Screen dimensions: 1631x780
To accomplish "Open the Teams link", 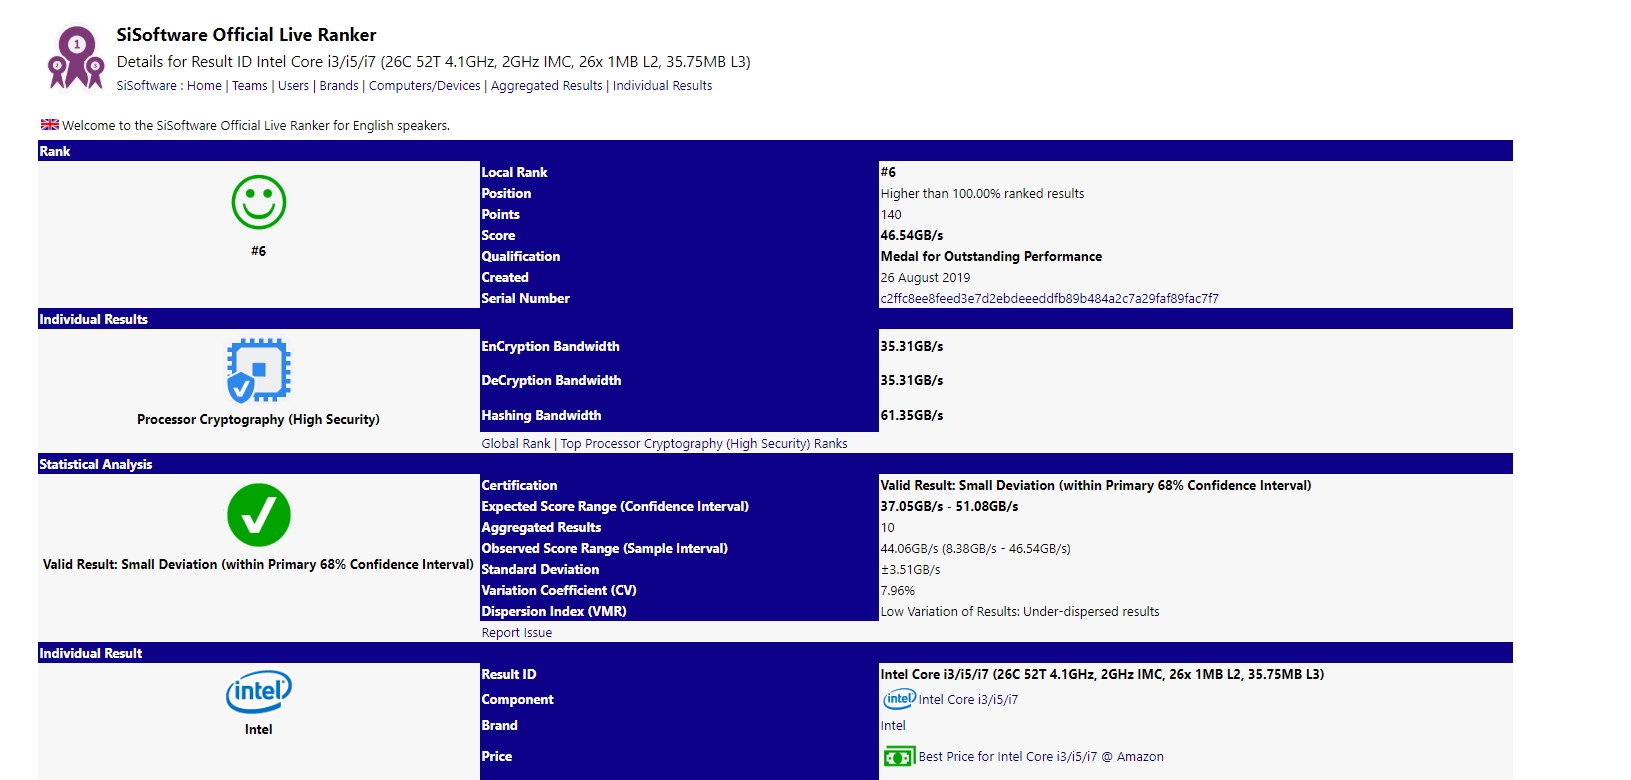I will tap(250, 86).
